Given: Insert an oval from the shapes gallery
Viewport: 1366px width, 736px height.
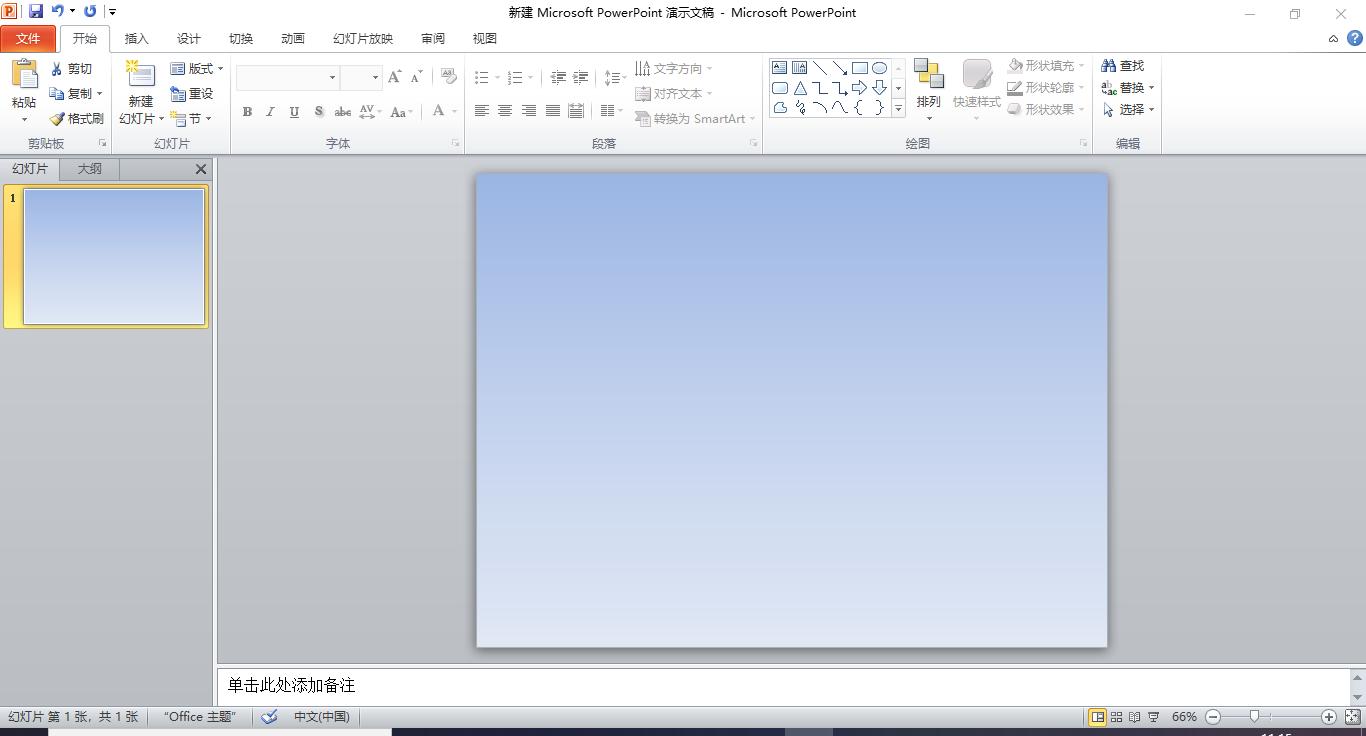Looking at the screenshot, I should pos(879,66).
